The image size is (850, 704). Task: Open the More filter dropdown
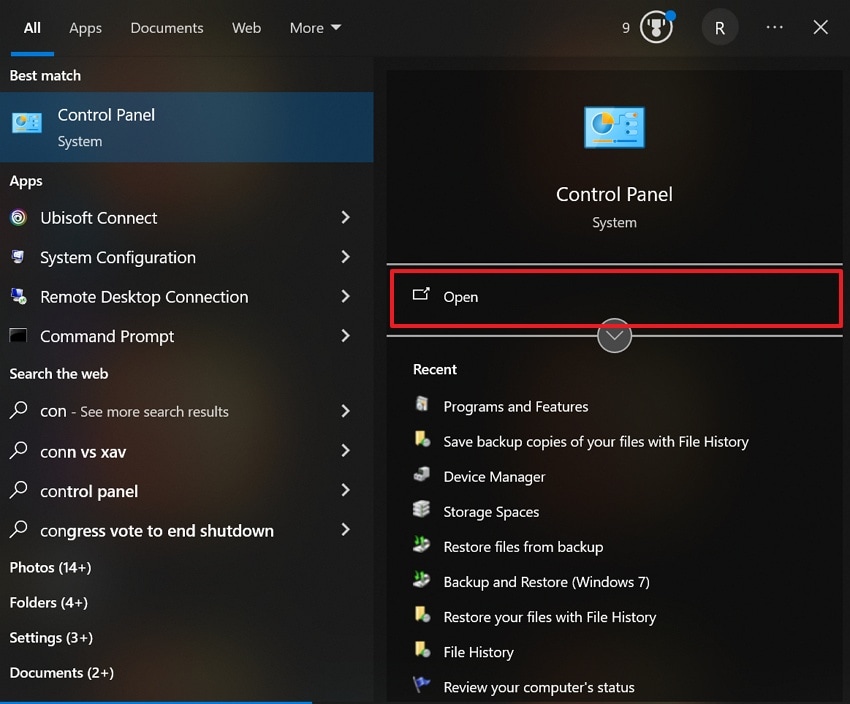(x=315, y=28)
